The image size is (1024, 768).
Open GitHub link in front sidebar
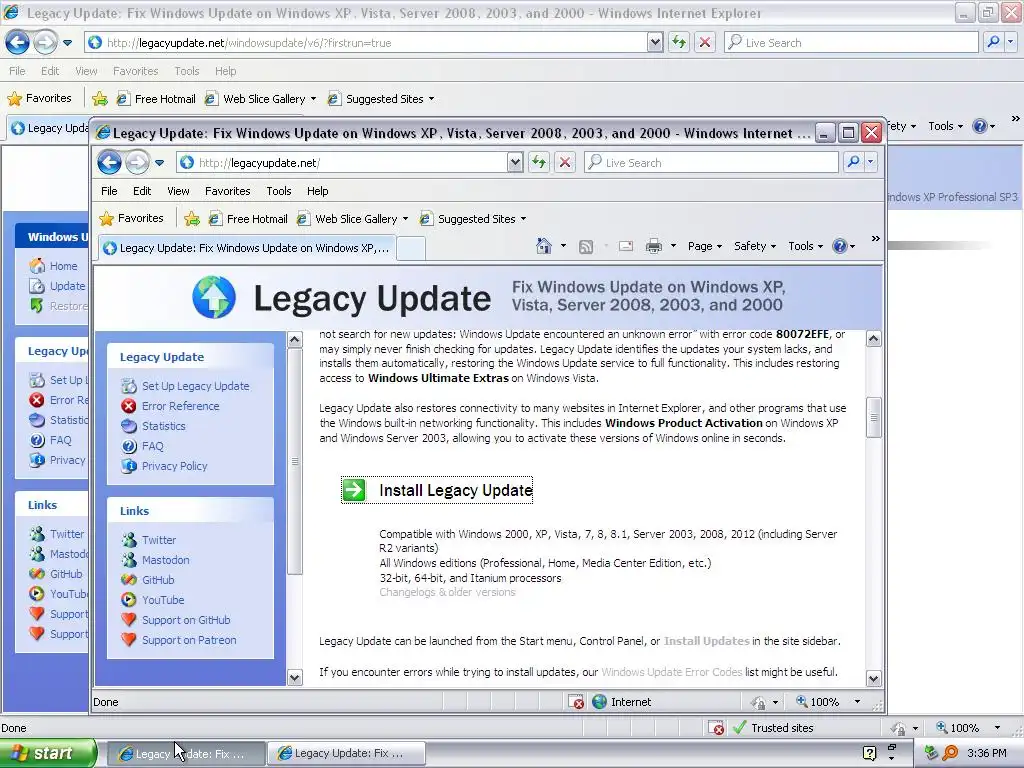(x=158, y=580)
